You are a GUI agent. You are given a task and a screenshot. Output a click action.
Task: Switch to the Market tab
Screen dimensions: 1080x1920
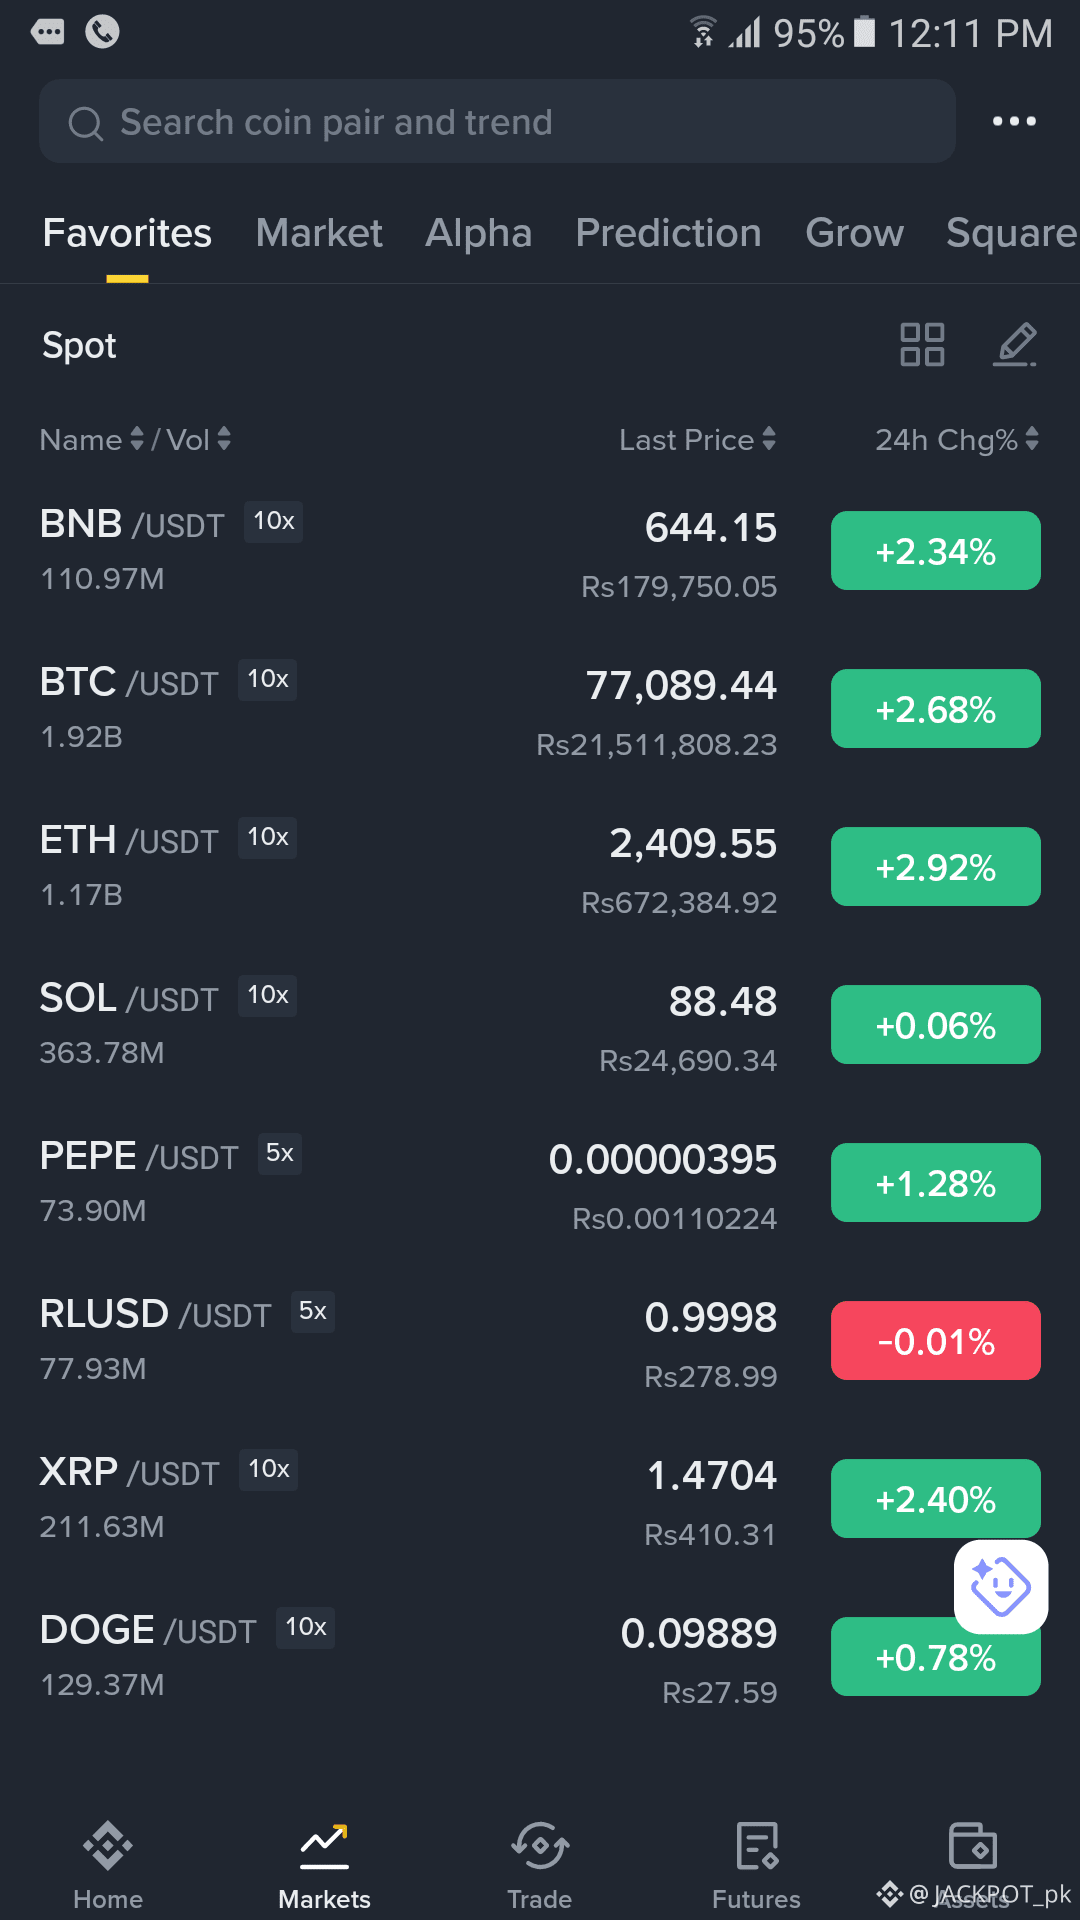pyautogui.click(x=319, y=233)
